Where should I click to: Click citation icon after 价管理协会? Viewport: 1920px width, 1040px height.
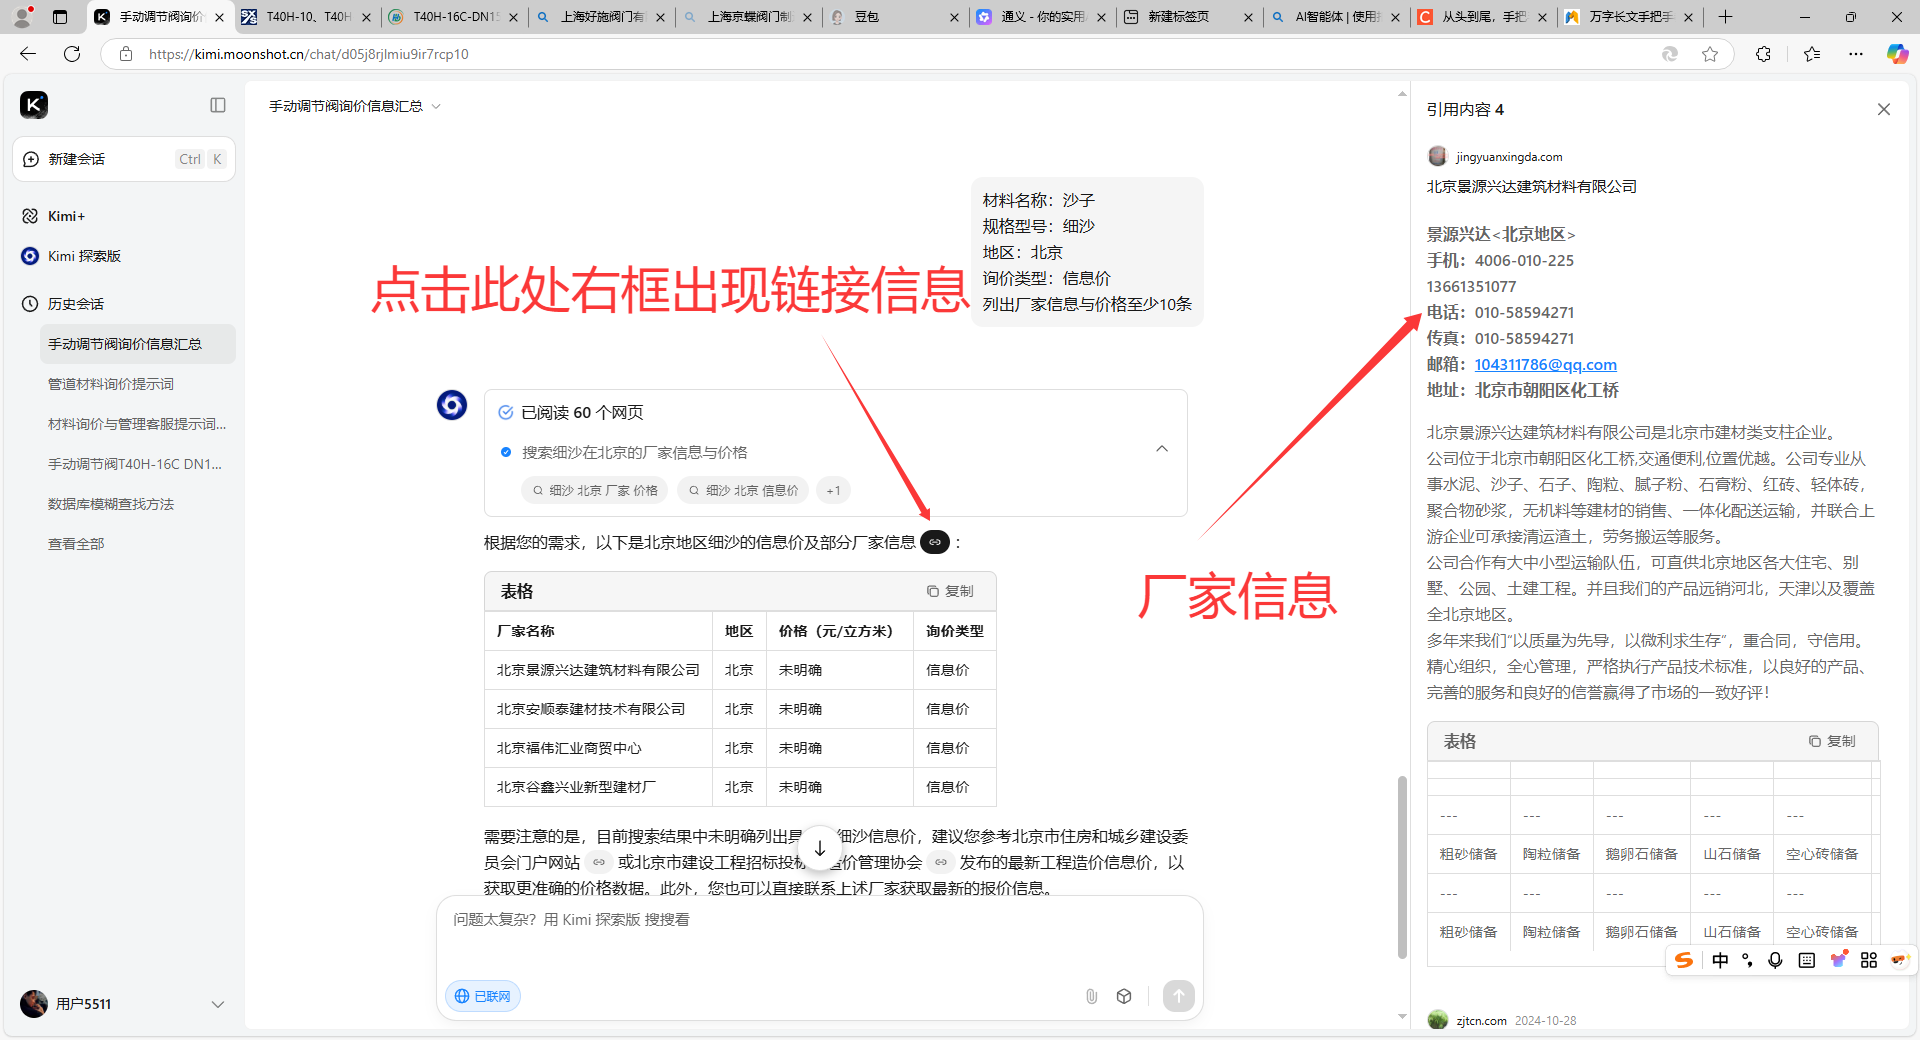(x=941, y=862)
